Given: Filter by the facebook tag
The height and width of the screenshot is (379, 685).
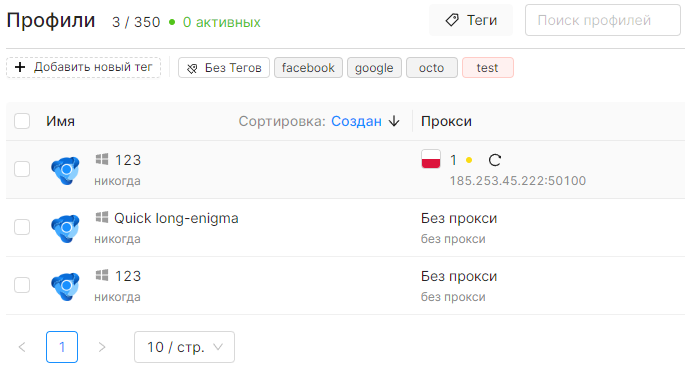Looking at the screenshot, I should [x=308, y=68].
